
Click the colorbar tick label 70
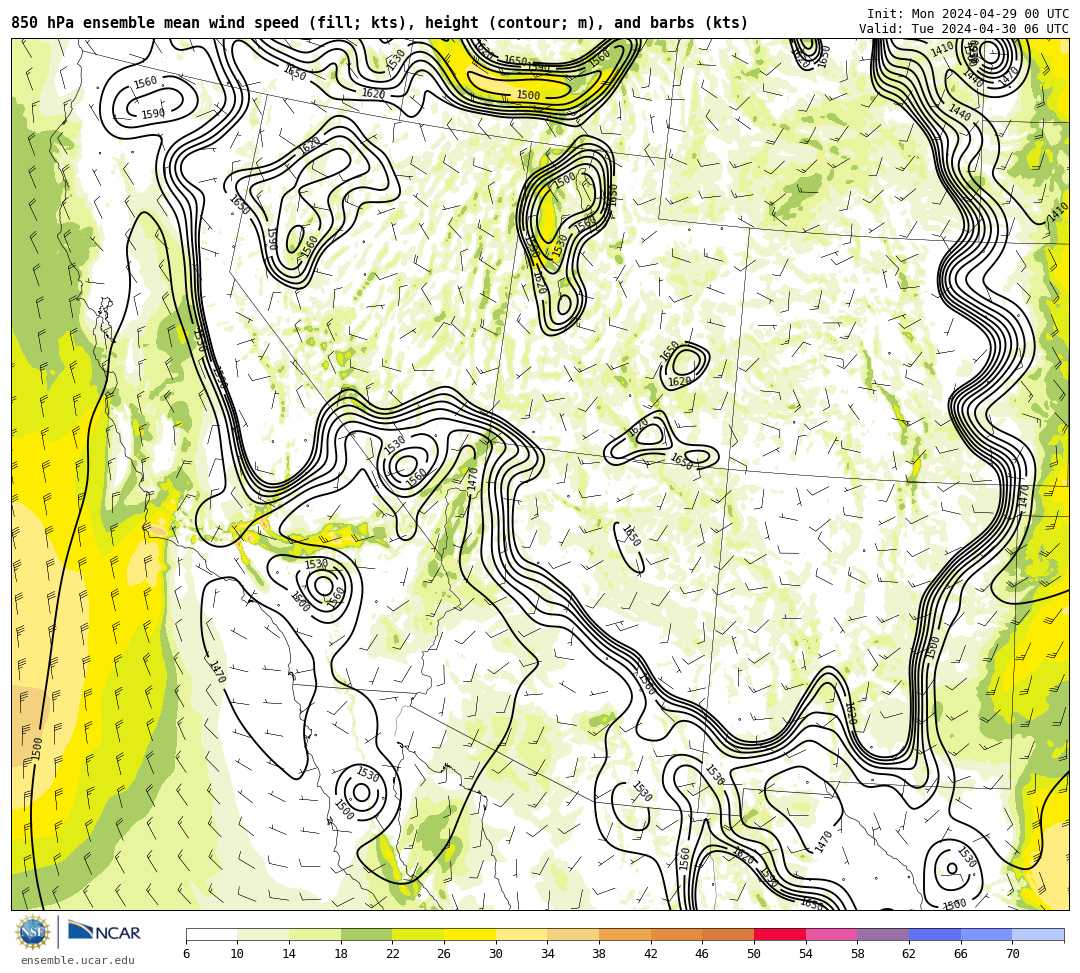[x=1012, y=954]
